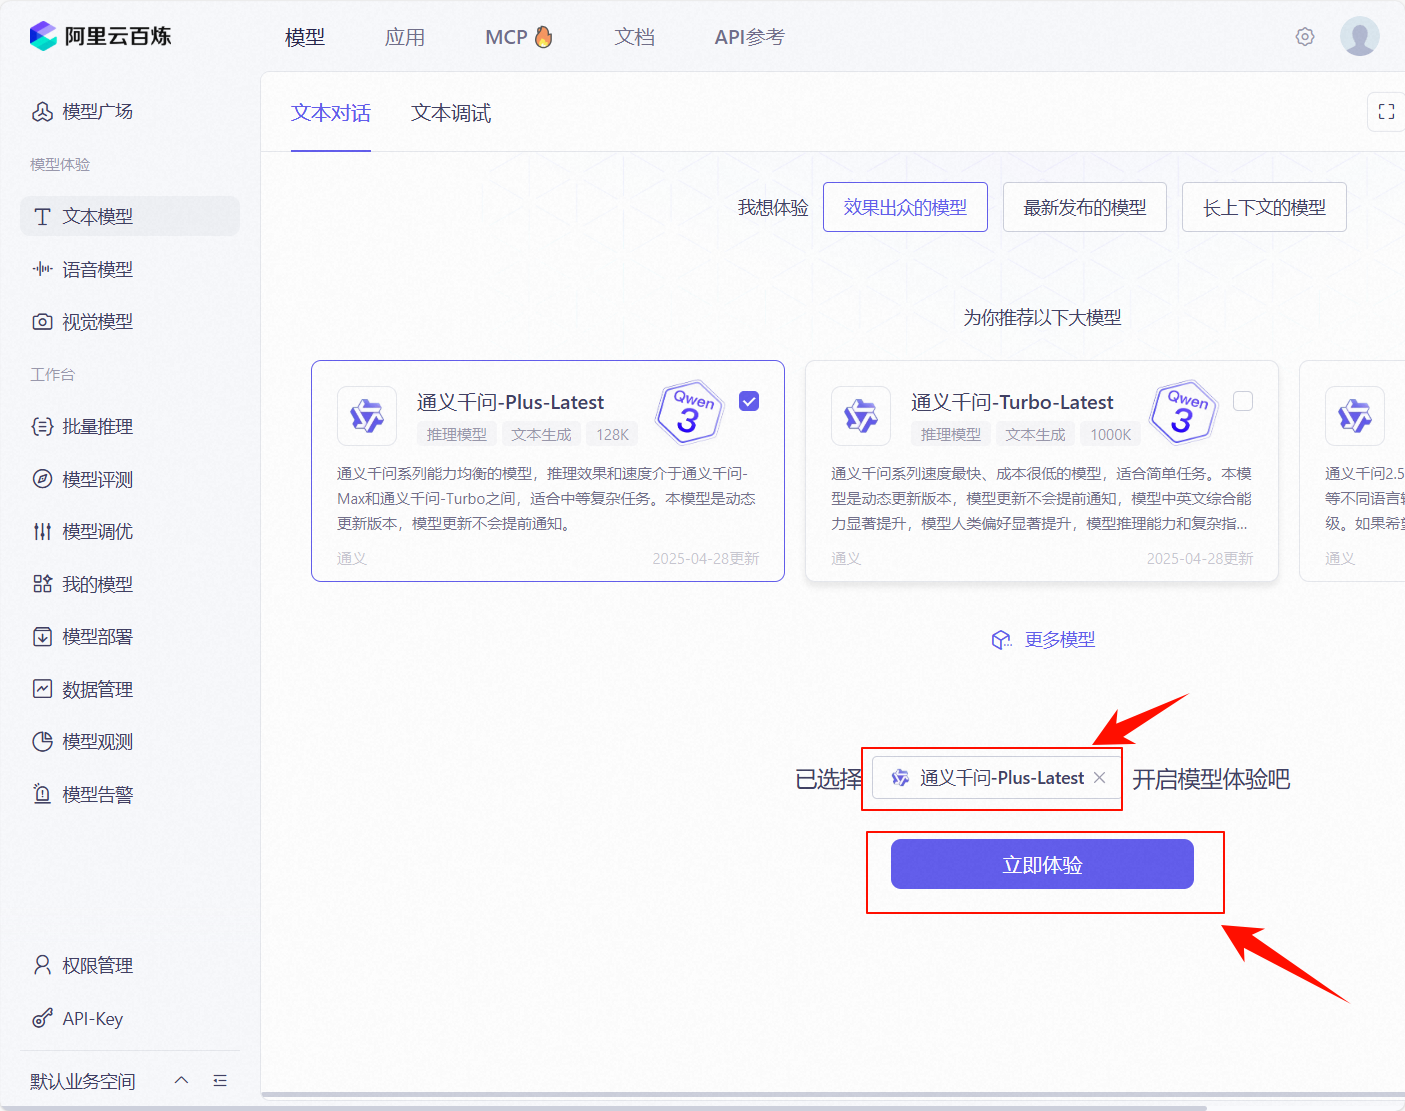
Task: Open the 模型广场 sidebar icon
Action: [42, 111]
